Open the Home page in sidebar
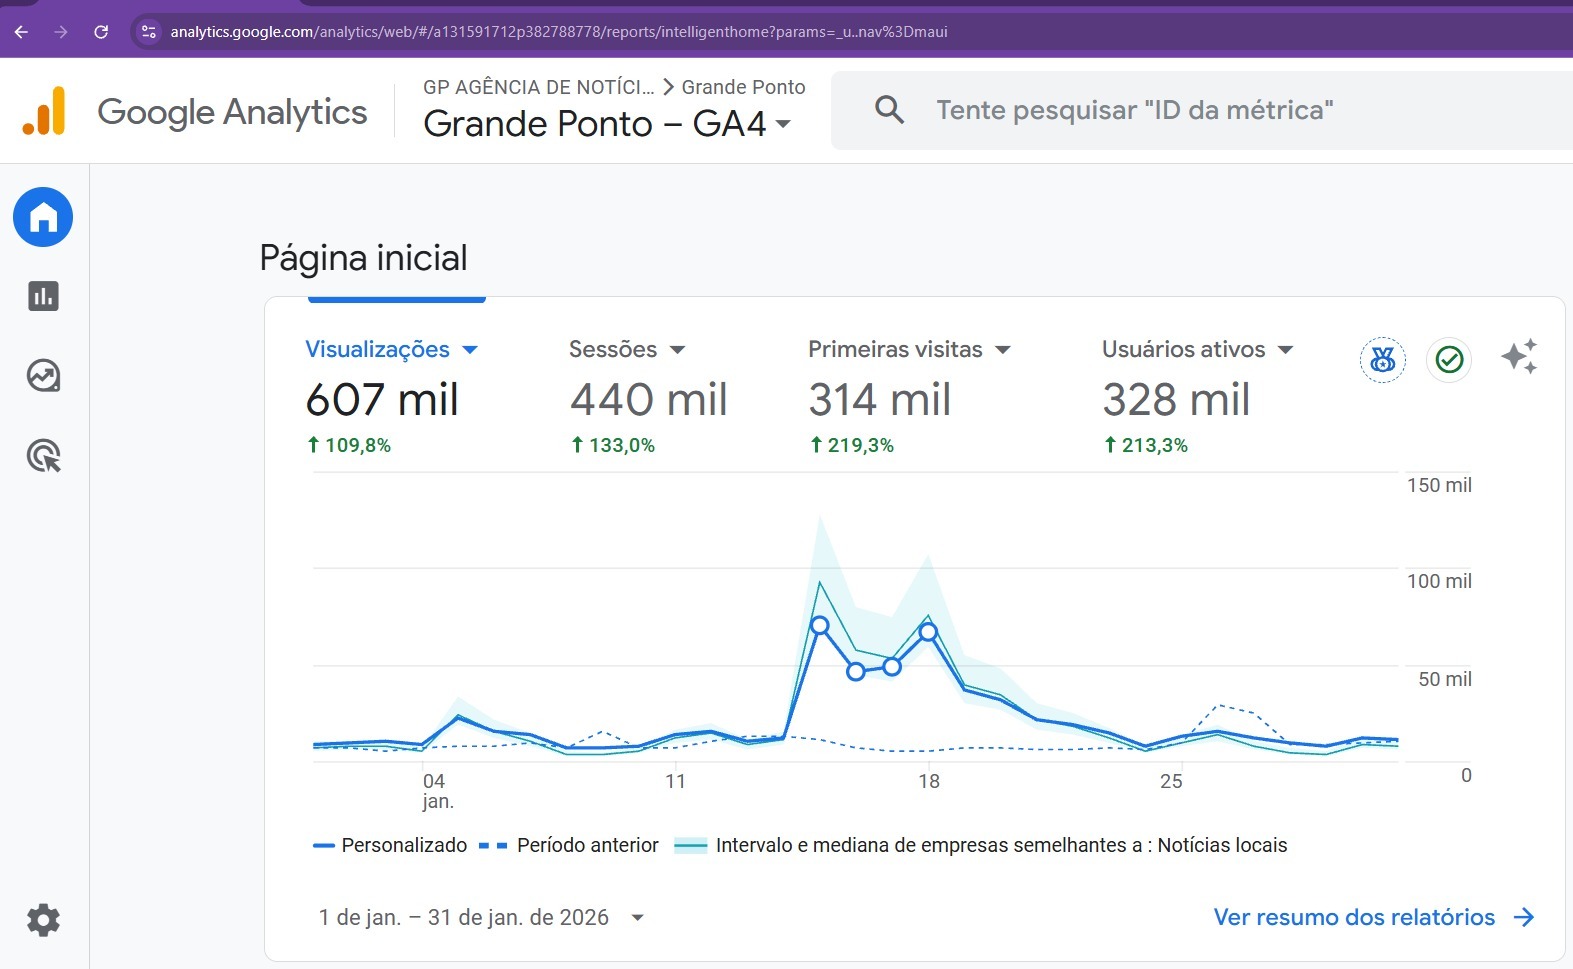 pyautogui.click(x=43, y=217)
